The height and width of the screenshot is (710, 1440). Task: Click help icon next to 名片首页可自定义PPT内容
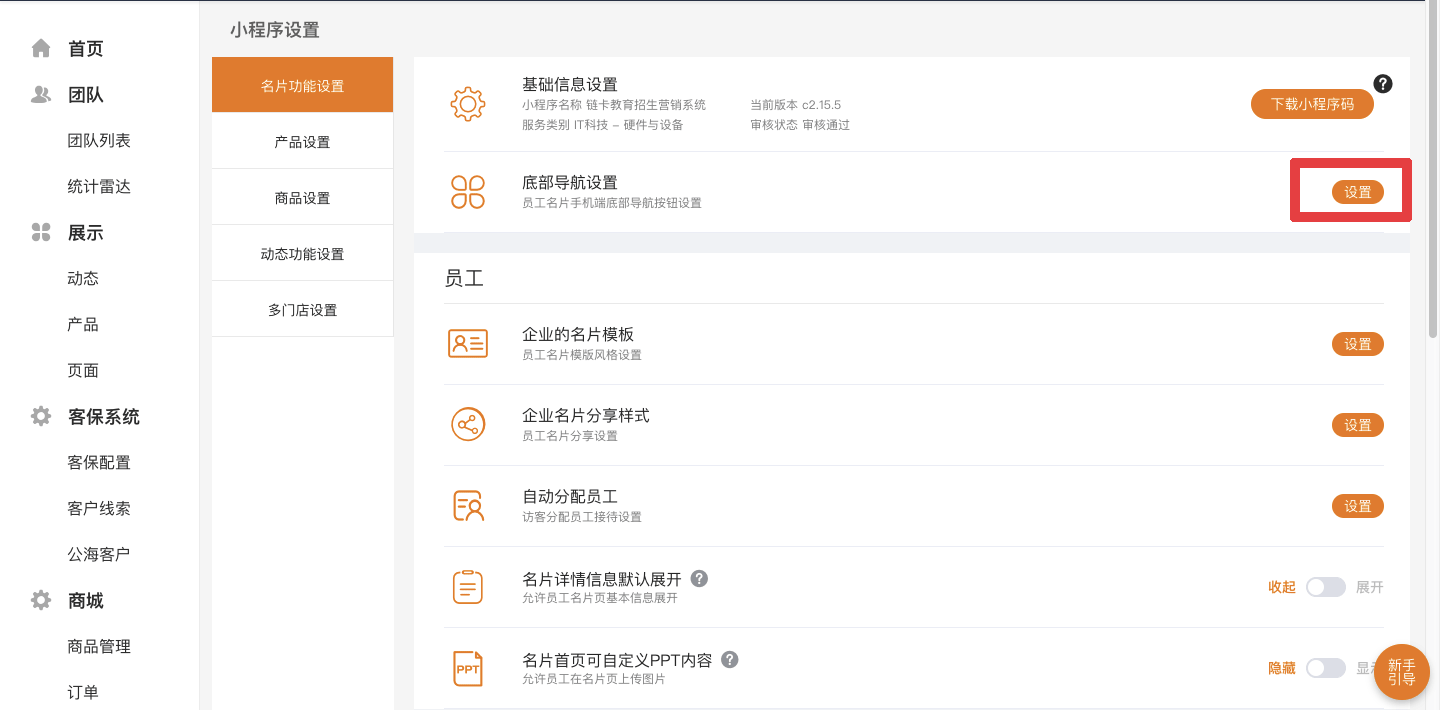tap(730, 659)
